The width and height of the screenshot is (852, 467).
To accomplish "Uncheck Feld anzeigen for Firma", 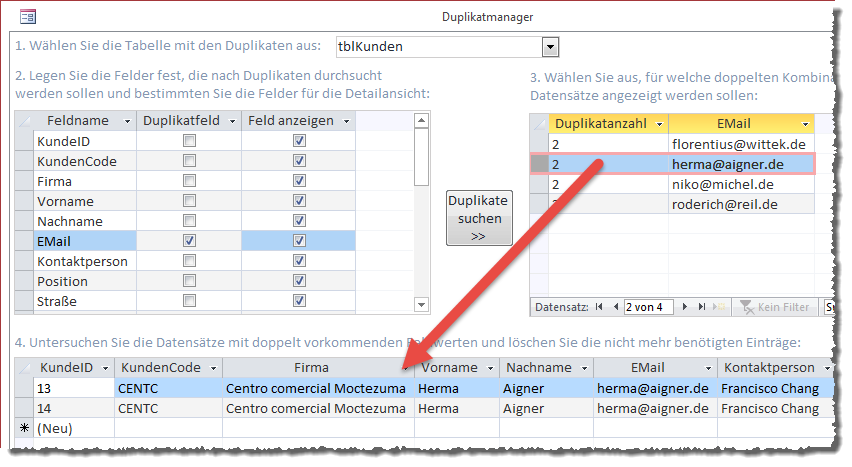I will coord(299,180).
